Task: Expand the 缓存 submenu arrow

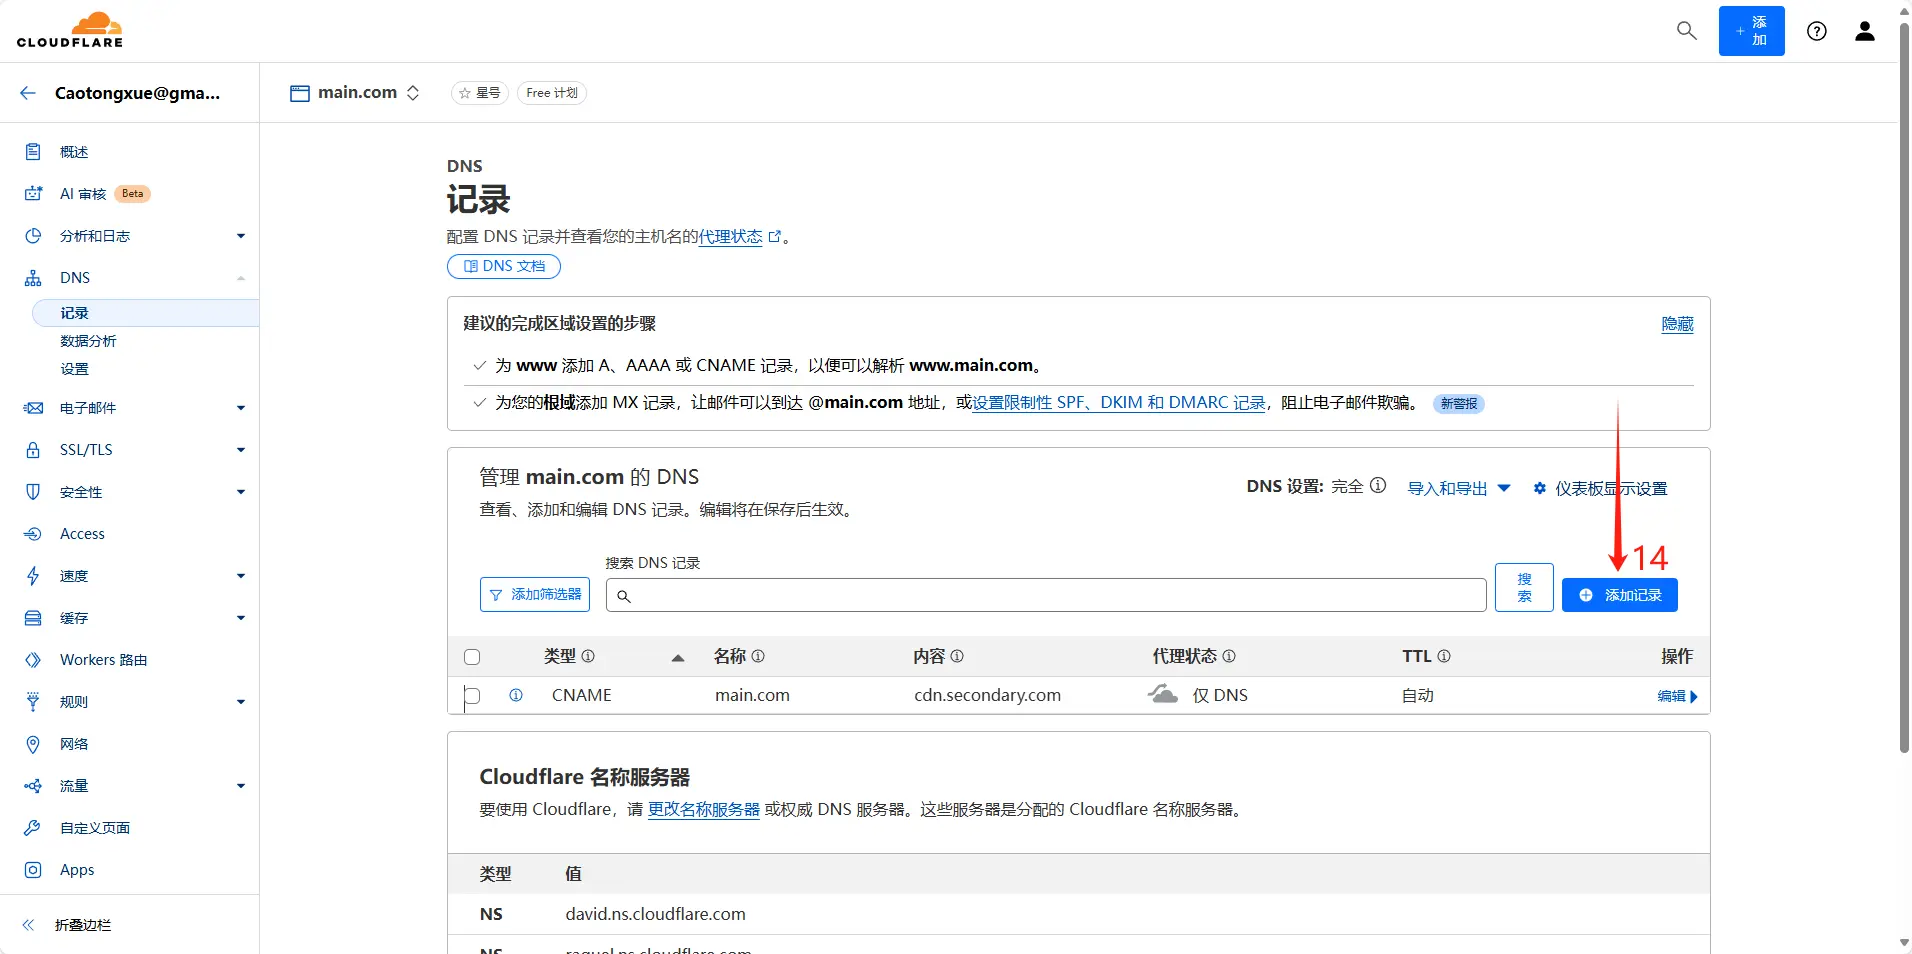Action: point(241,618)
